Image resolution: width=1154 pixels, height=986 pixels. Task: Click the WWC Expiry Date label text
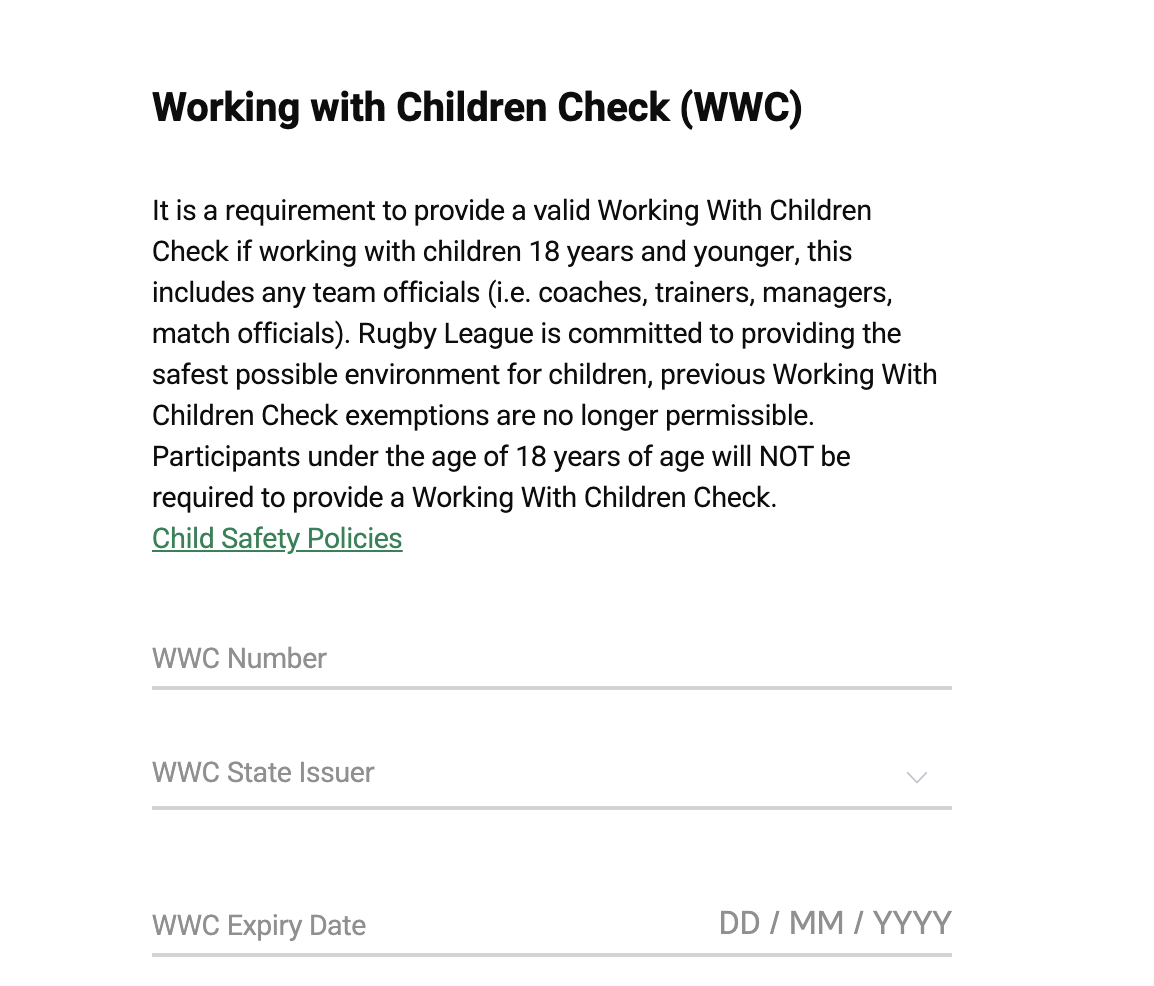click(259, 926)
